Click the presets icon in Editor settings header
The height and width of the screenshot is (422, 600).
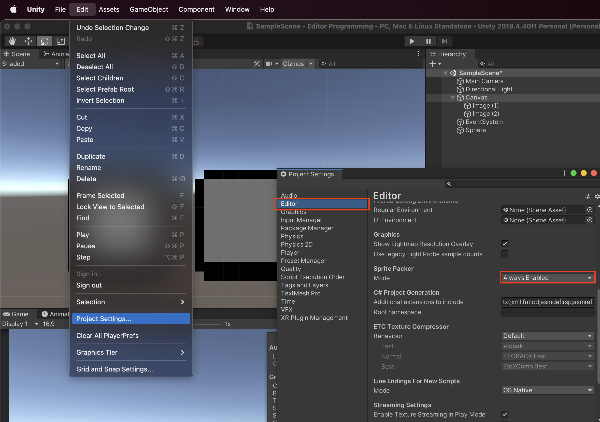(588, 197)
